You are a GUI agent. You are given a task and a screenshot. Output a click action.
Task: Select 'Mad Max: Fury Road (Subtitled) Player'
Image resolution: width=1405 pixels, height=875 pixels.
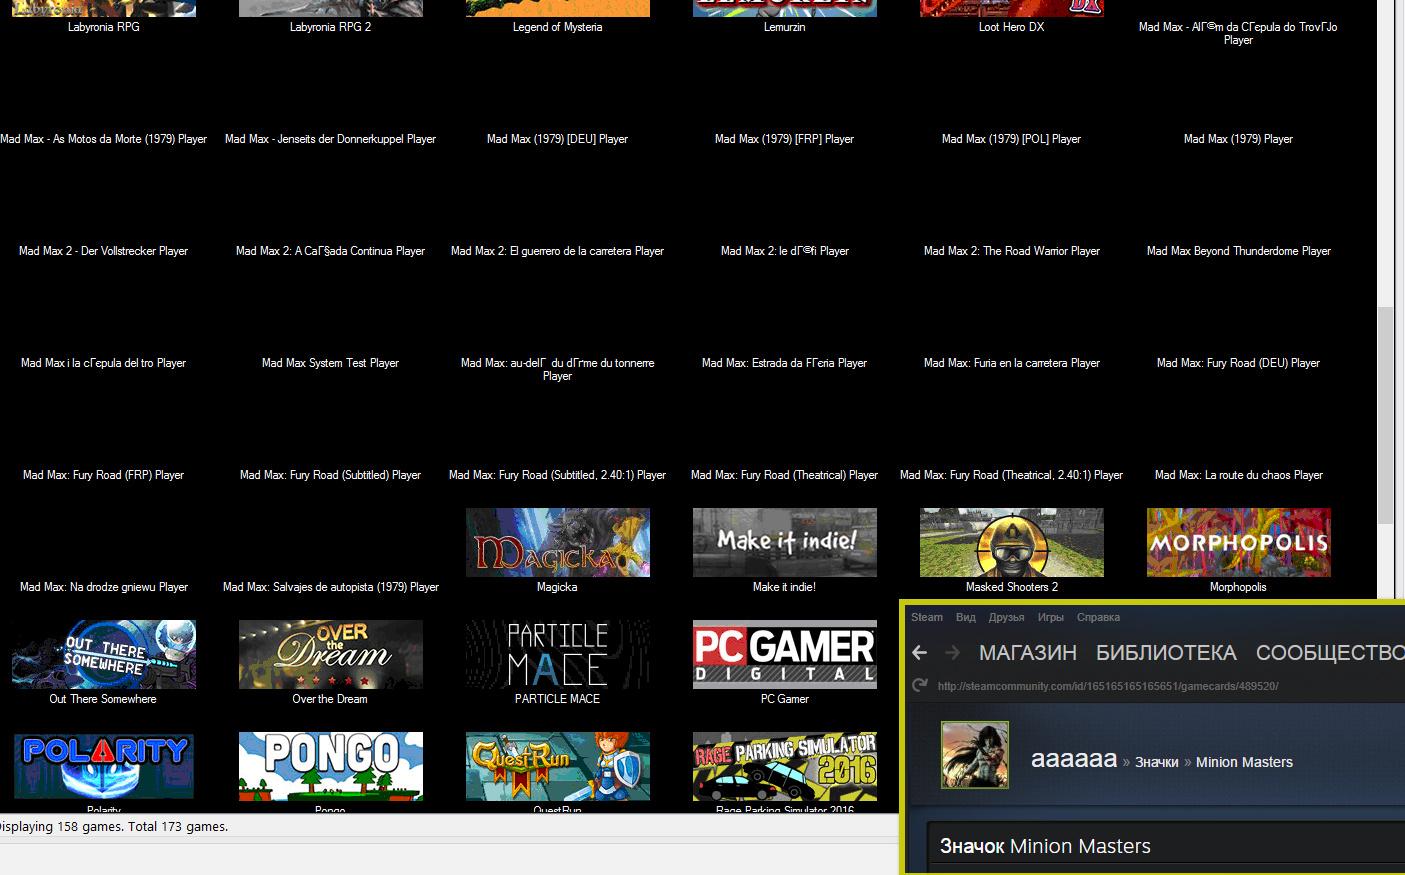click(330, 475)
